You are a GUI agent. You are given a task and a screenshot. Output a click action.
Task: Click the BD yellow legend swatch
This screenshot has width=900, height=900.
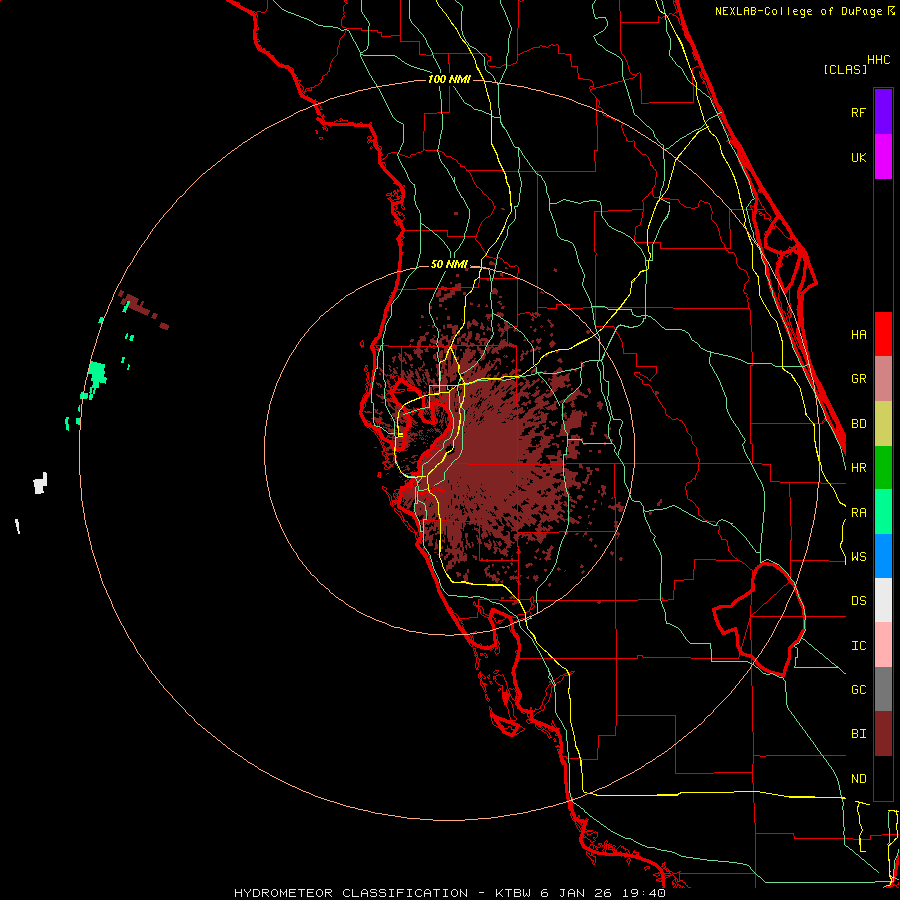point(883,423)
